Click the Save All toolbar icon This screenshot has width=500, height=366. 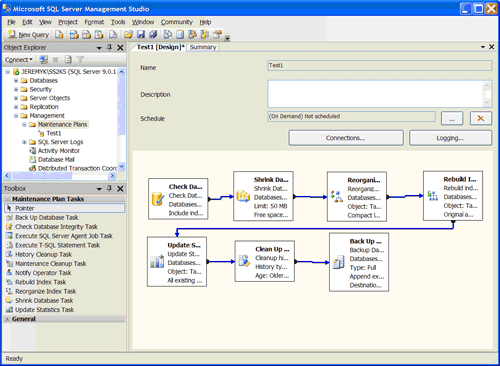[153, 34]
